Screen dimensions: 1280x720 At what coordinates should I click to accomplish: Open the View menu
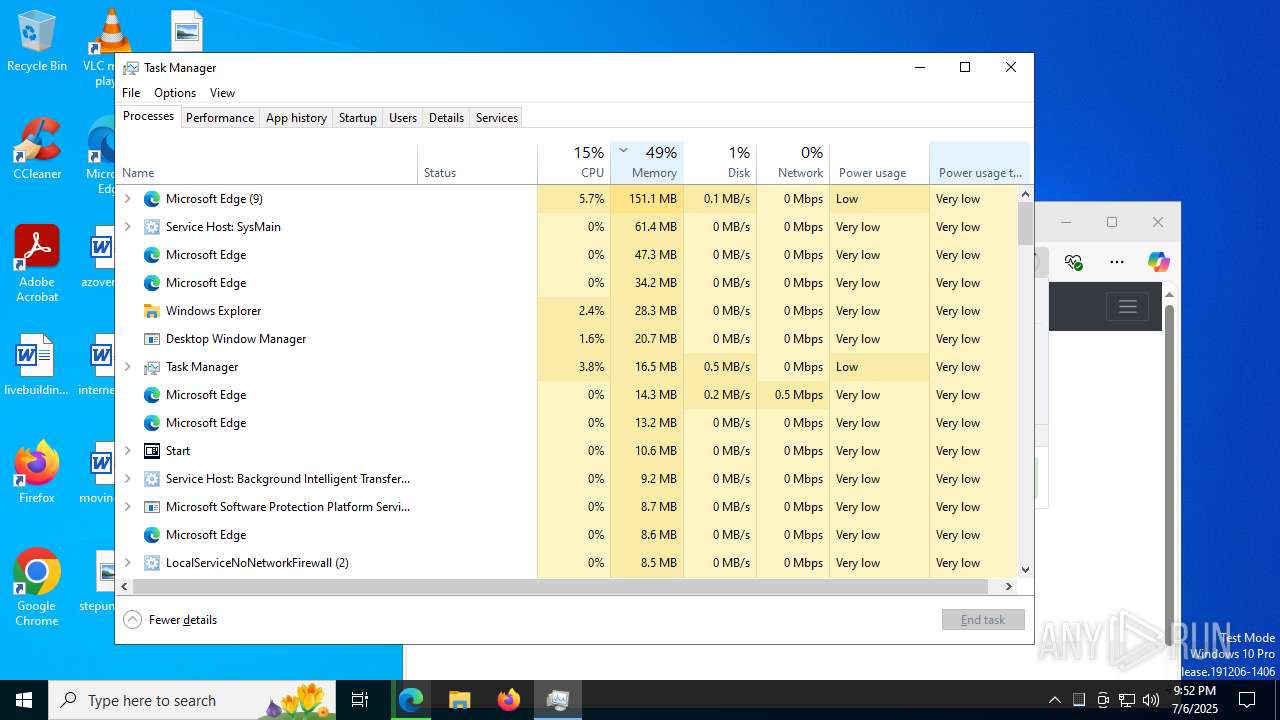[x=222, y=93]
